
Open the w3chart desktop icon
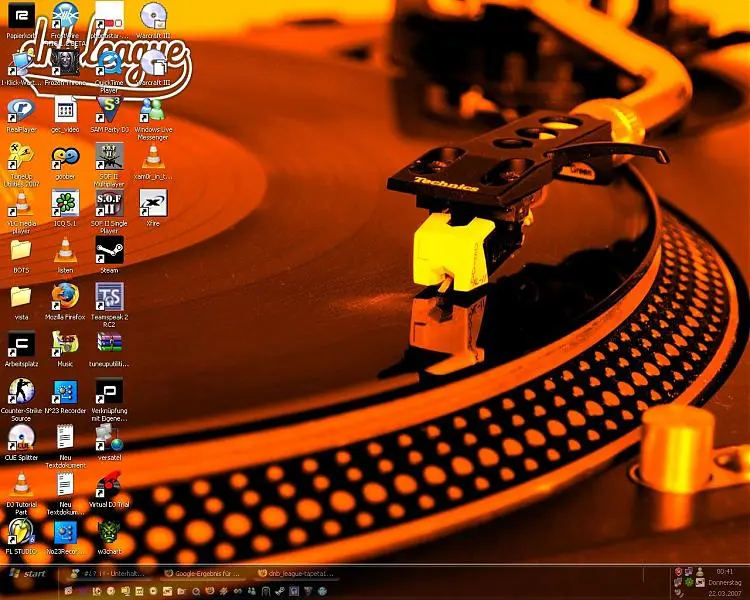pyautogui.click(x=109, y=531)
